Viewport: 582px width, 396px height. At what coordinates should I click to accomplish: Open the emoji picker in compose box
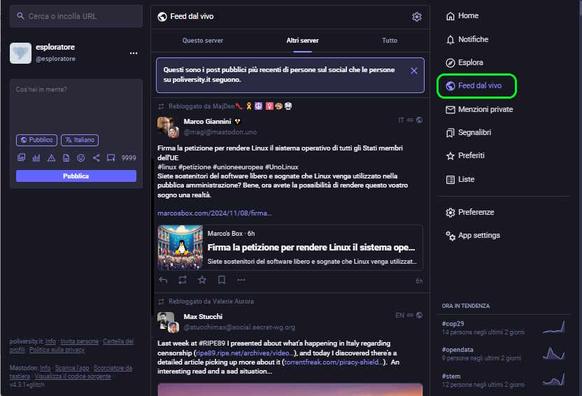pos(81,158)
